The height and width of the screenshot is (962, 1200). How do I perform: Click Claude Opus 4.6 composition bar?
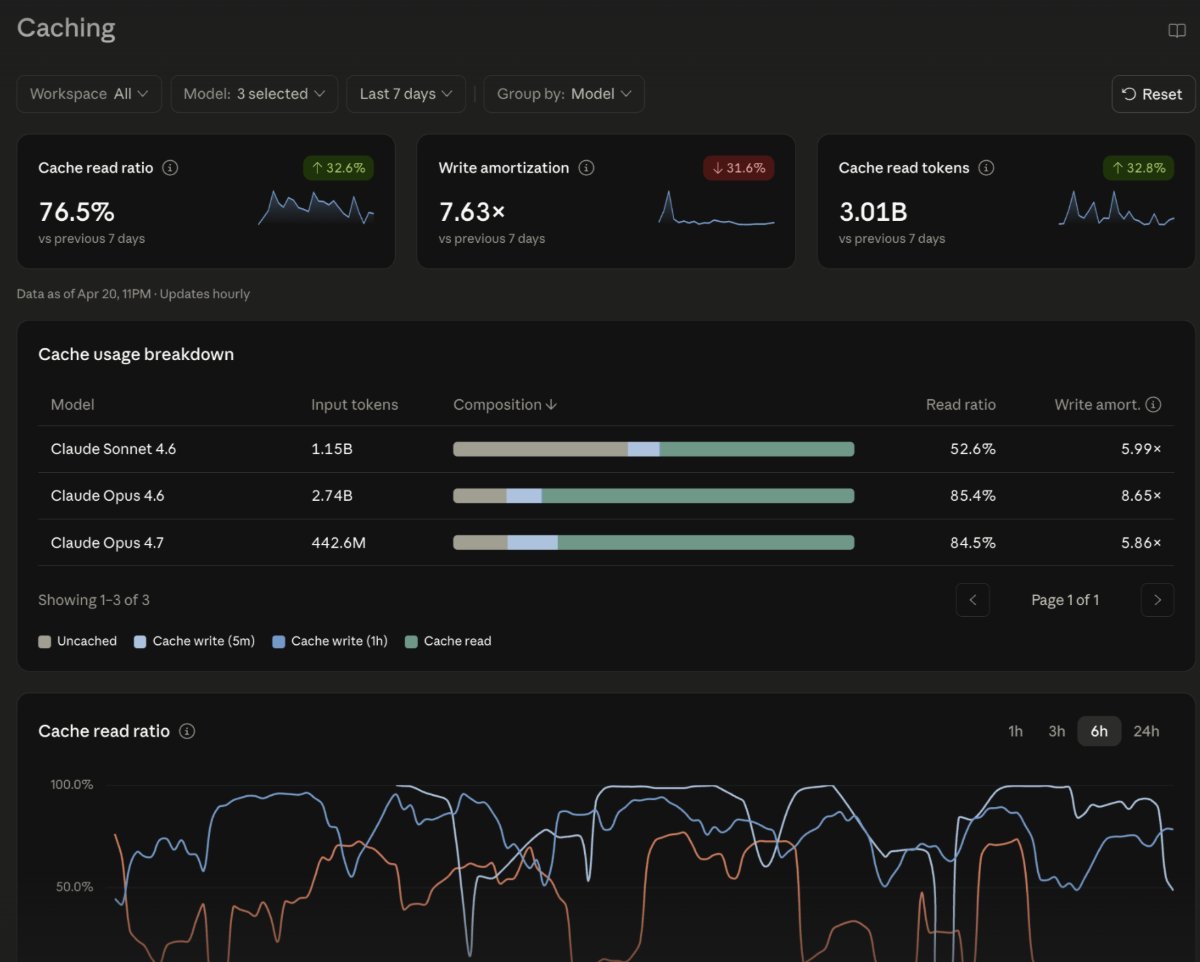654,496
